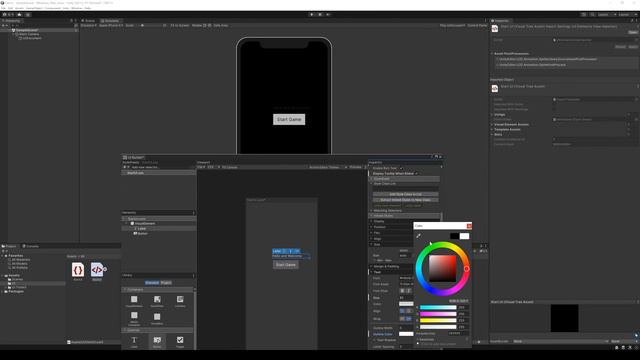The height and width of the screenshot is (360, 640).
Task: Select the UI Toolkit folder in the Project tree
Action: click(19, 287)
